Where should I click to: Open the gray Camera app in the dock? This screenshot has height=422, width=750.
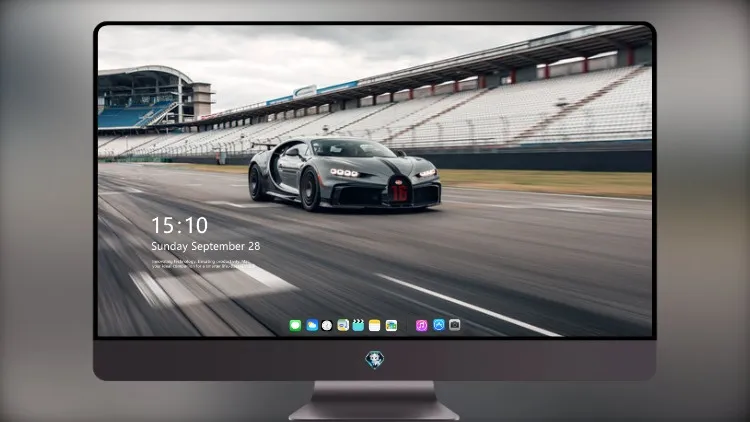pyautogui.click(x=454, y=325)
